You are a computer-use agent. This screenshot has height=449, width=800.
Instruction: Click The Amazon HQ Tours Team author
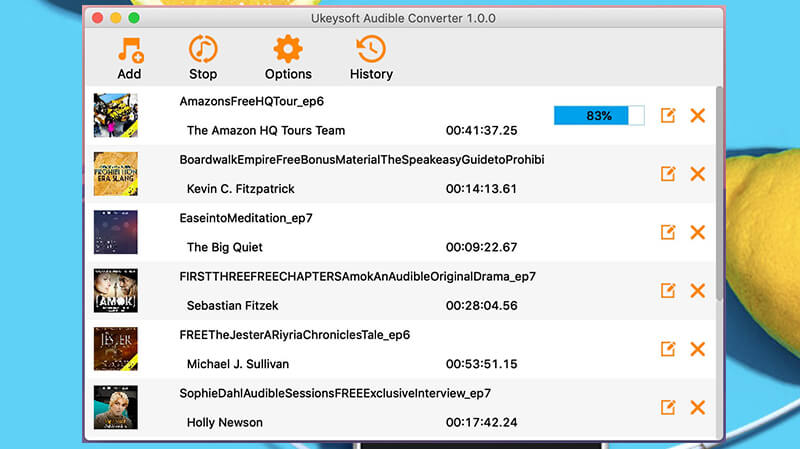[x=266, y=131]
